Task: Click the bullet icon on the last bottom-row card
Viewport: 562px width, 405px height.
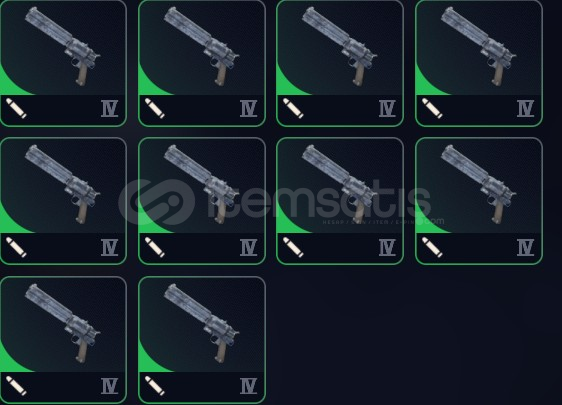Action: click(155, 386)
